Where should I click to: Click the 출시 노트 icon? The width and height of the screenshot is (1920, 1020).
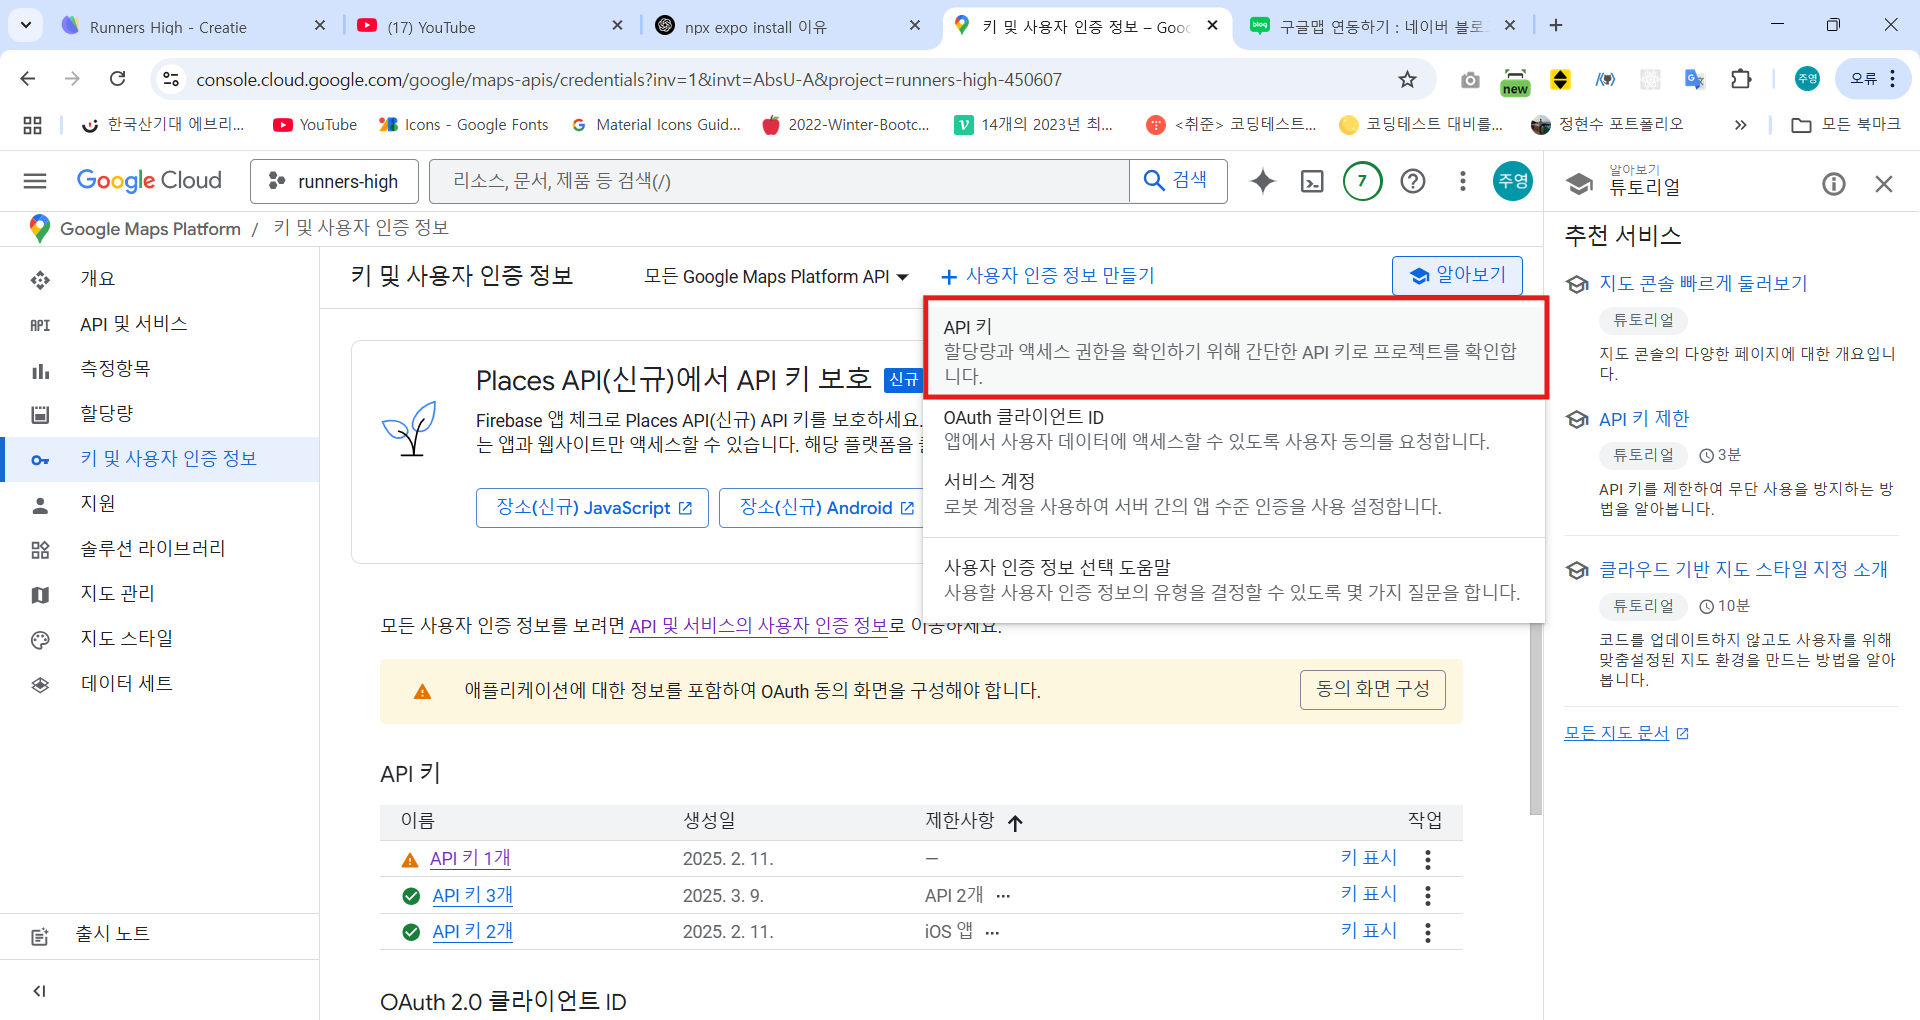(x=40, y=937)
